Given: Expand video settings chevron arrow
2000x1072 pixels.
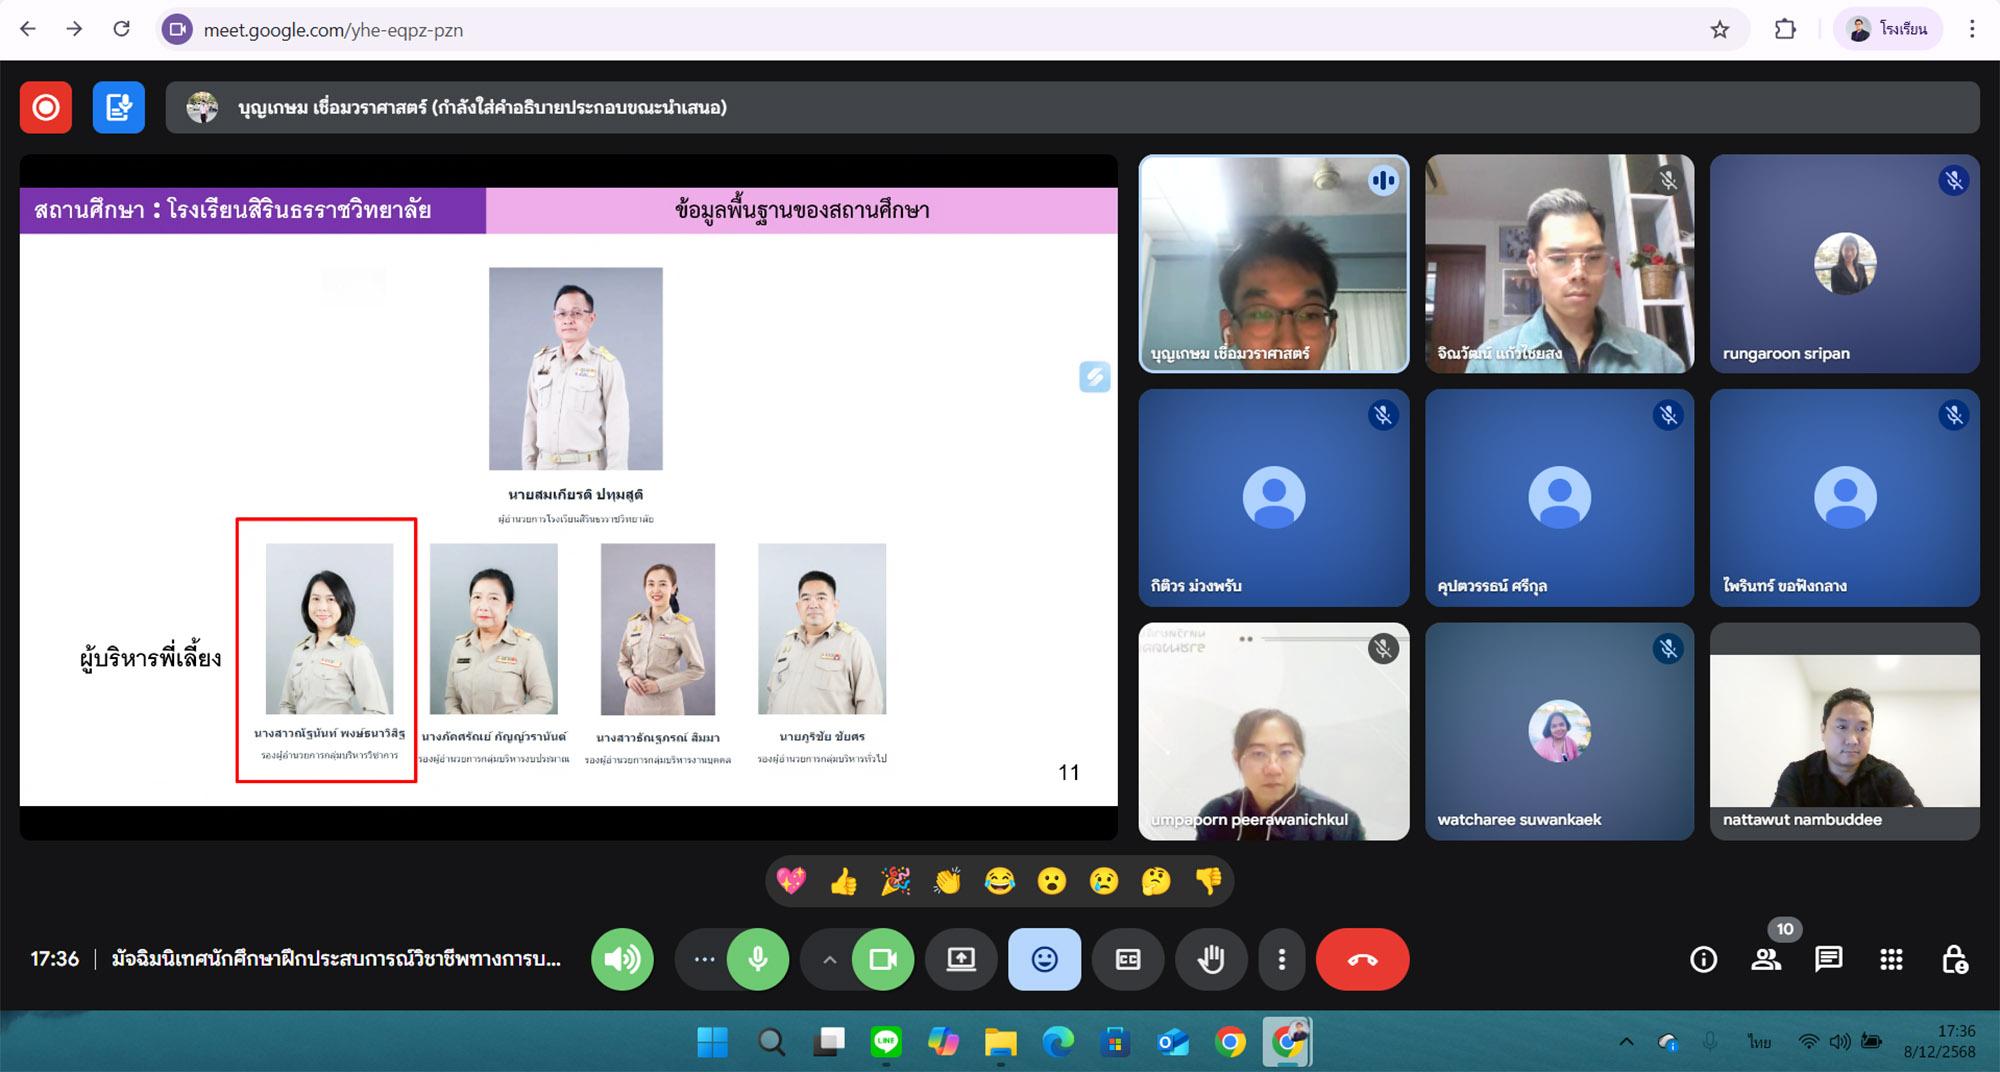Looking at the screenshot, I should pyautogui.click(x=829, y=959).
